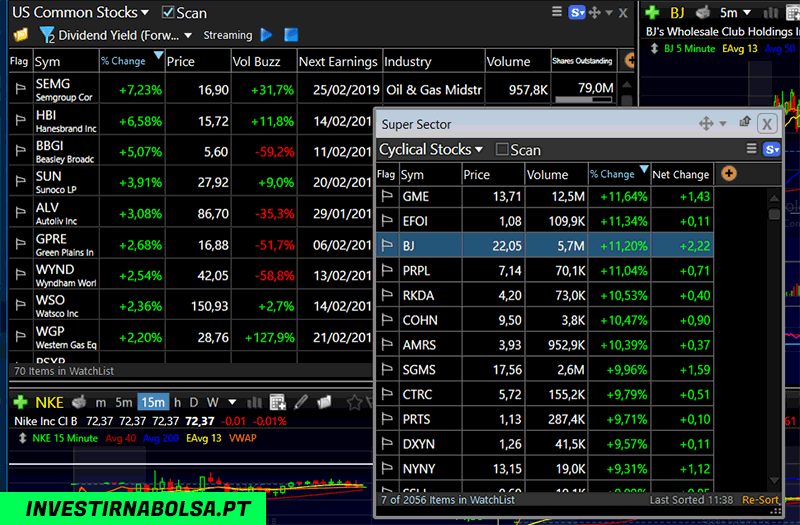The height and width of the screenshot is (525, 800).
Task: Flag the GME row
Action: (x=387, y=196)
